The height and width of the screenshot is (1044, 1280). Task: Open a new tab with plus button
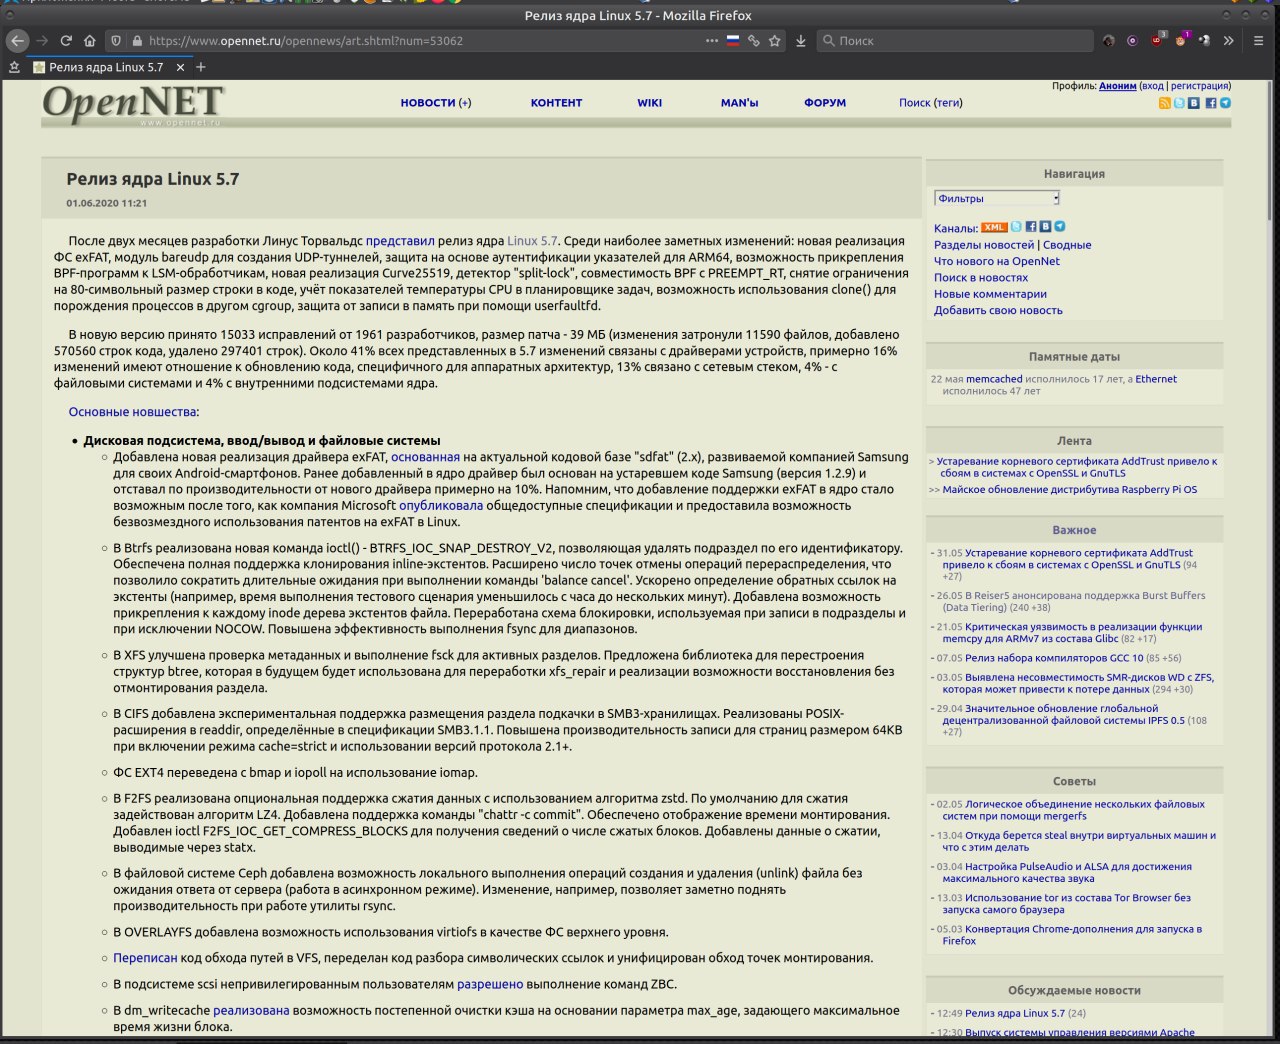[201, 67]
